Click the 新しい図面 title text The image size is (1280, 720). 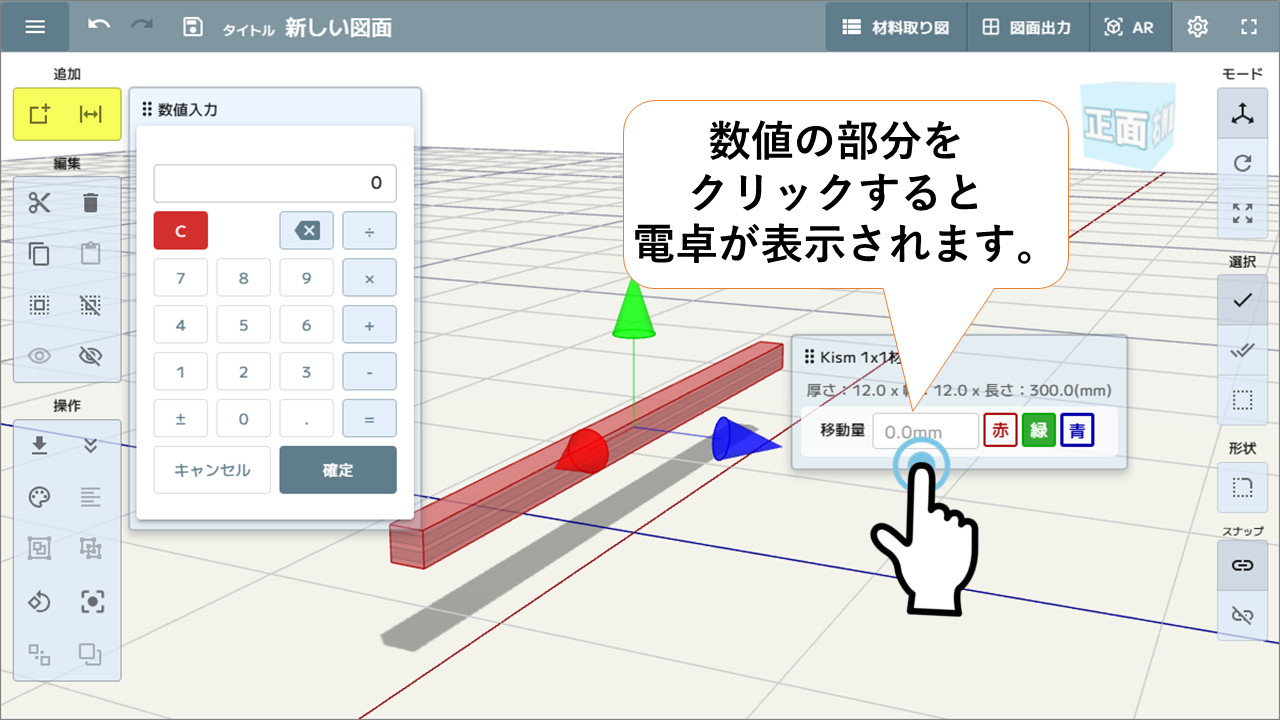click(x=338, y=27)
